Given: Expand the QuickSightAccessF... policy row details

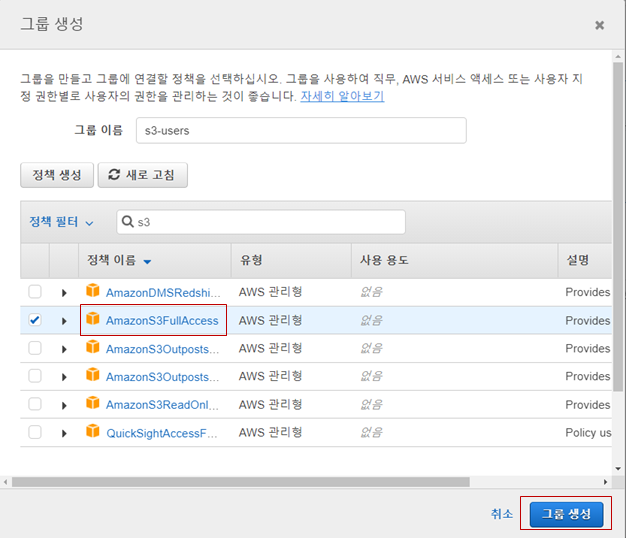Looking at the screenshot, I should pyautogui.click(x=64, y=433).
